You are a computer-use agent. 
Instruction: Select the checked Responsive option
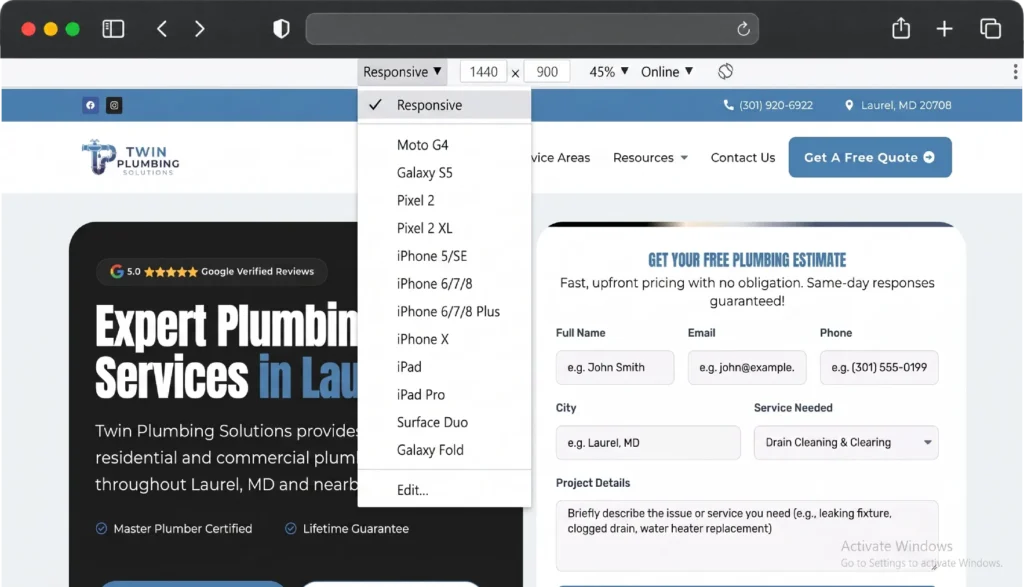point(444,105)
